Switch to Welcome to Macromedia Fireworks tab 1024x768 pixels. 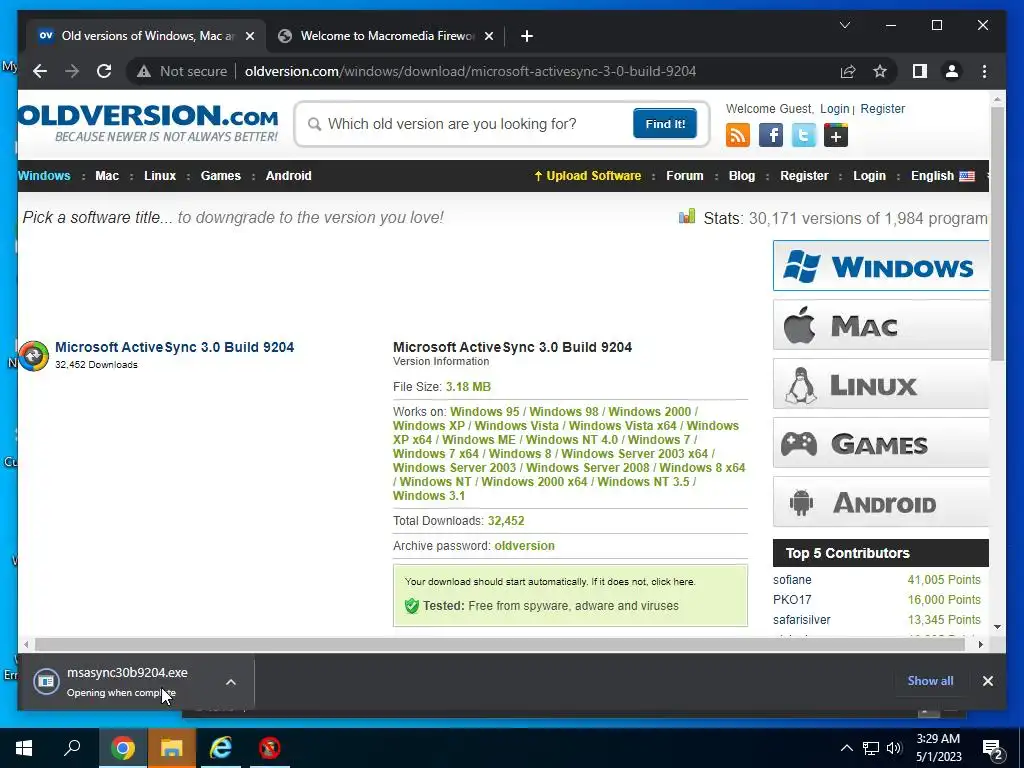(386, 36)
